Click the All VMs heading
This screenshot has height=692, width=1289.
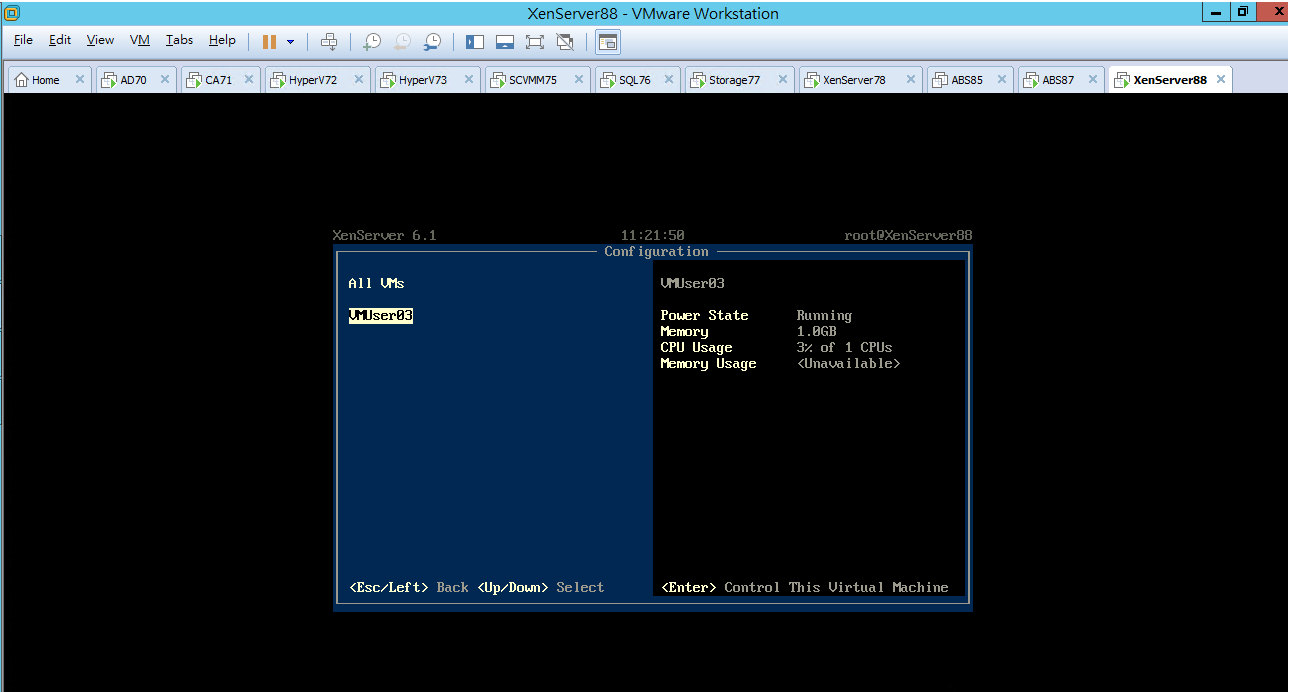376,284
